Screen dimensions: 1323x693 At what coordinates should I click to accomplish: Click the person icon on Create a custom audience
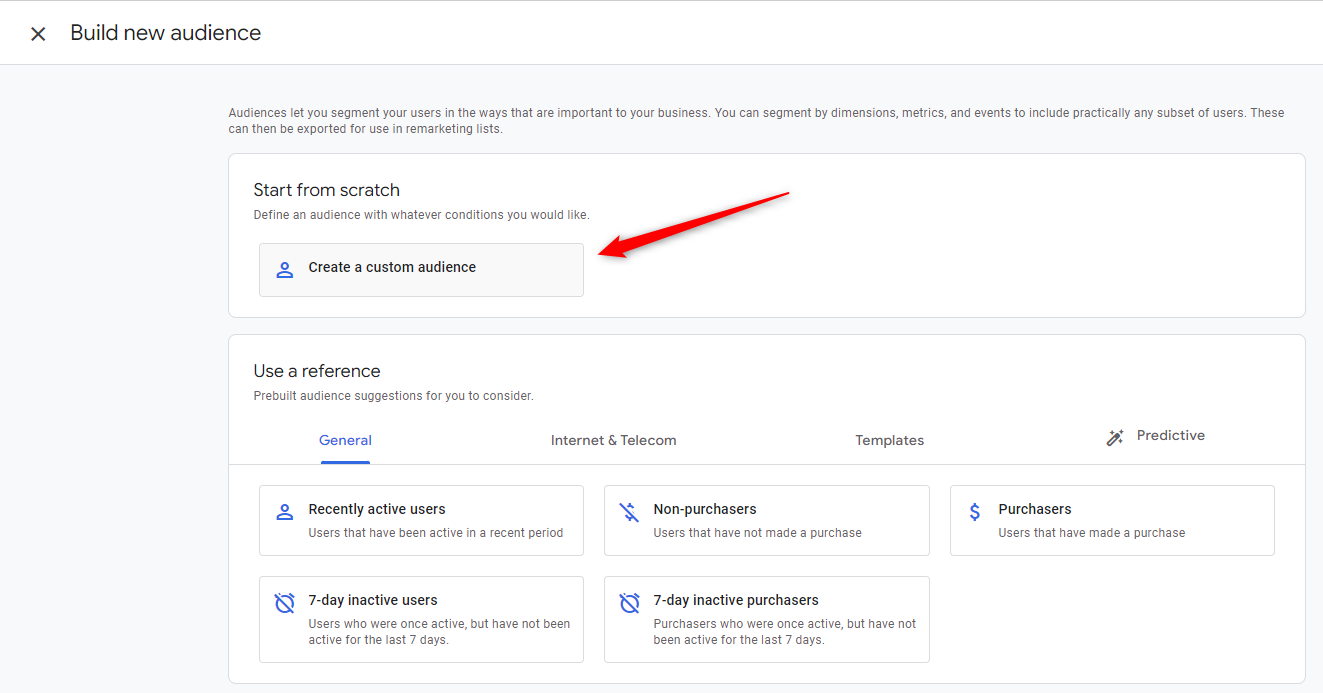coord(285,269)
